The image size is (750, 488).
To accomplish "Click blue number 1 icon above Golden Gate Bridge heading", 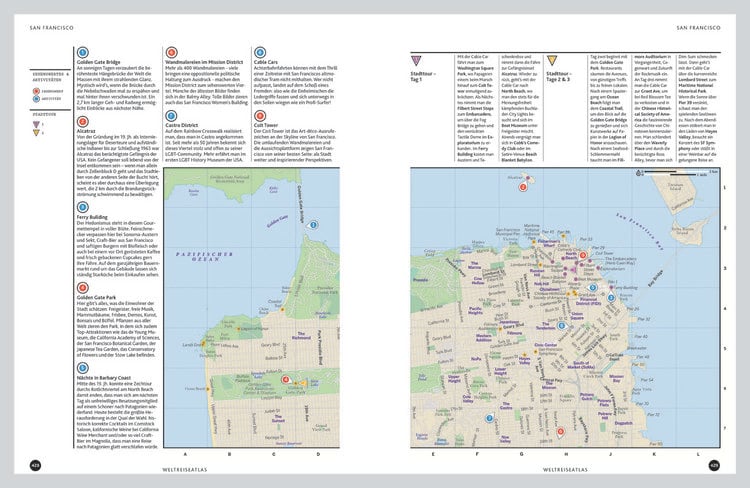I will [x=83, y=53].
